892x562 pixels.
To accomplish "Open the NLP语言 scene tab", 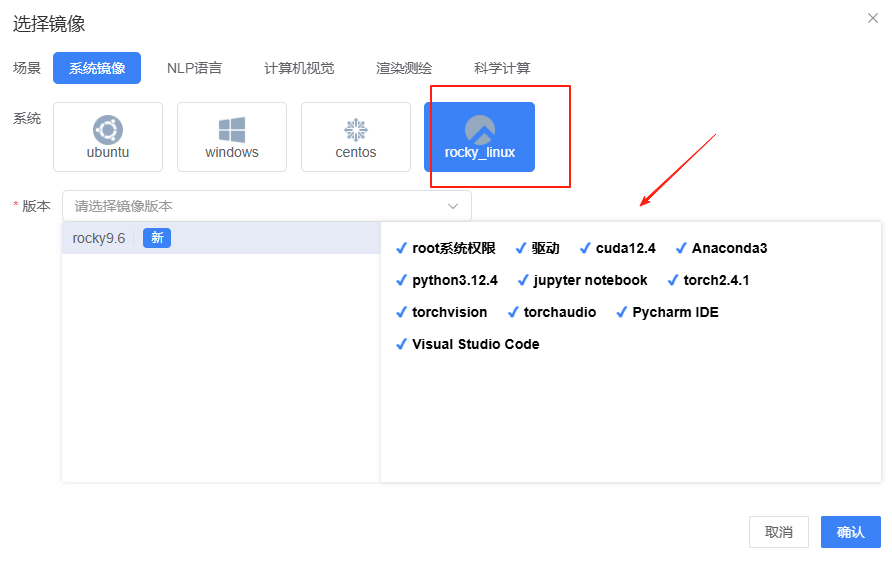I will coord(194,68).
